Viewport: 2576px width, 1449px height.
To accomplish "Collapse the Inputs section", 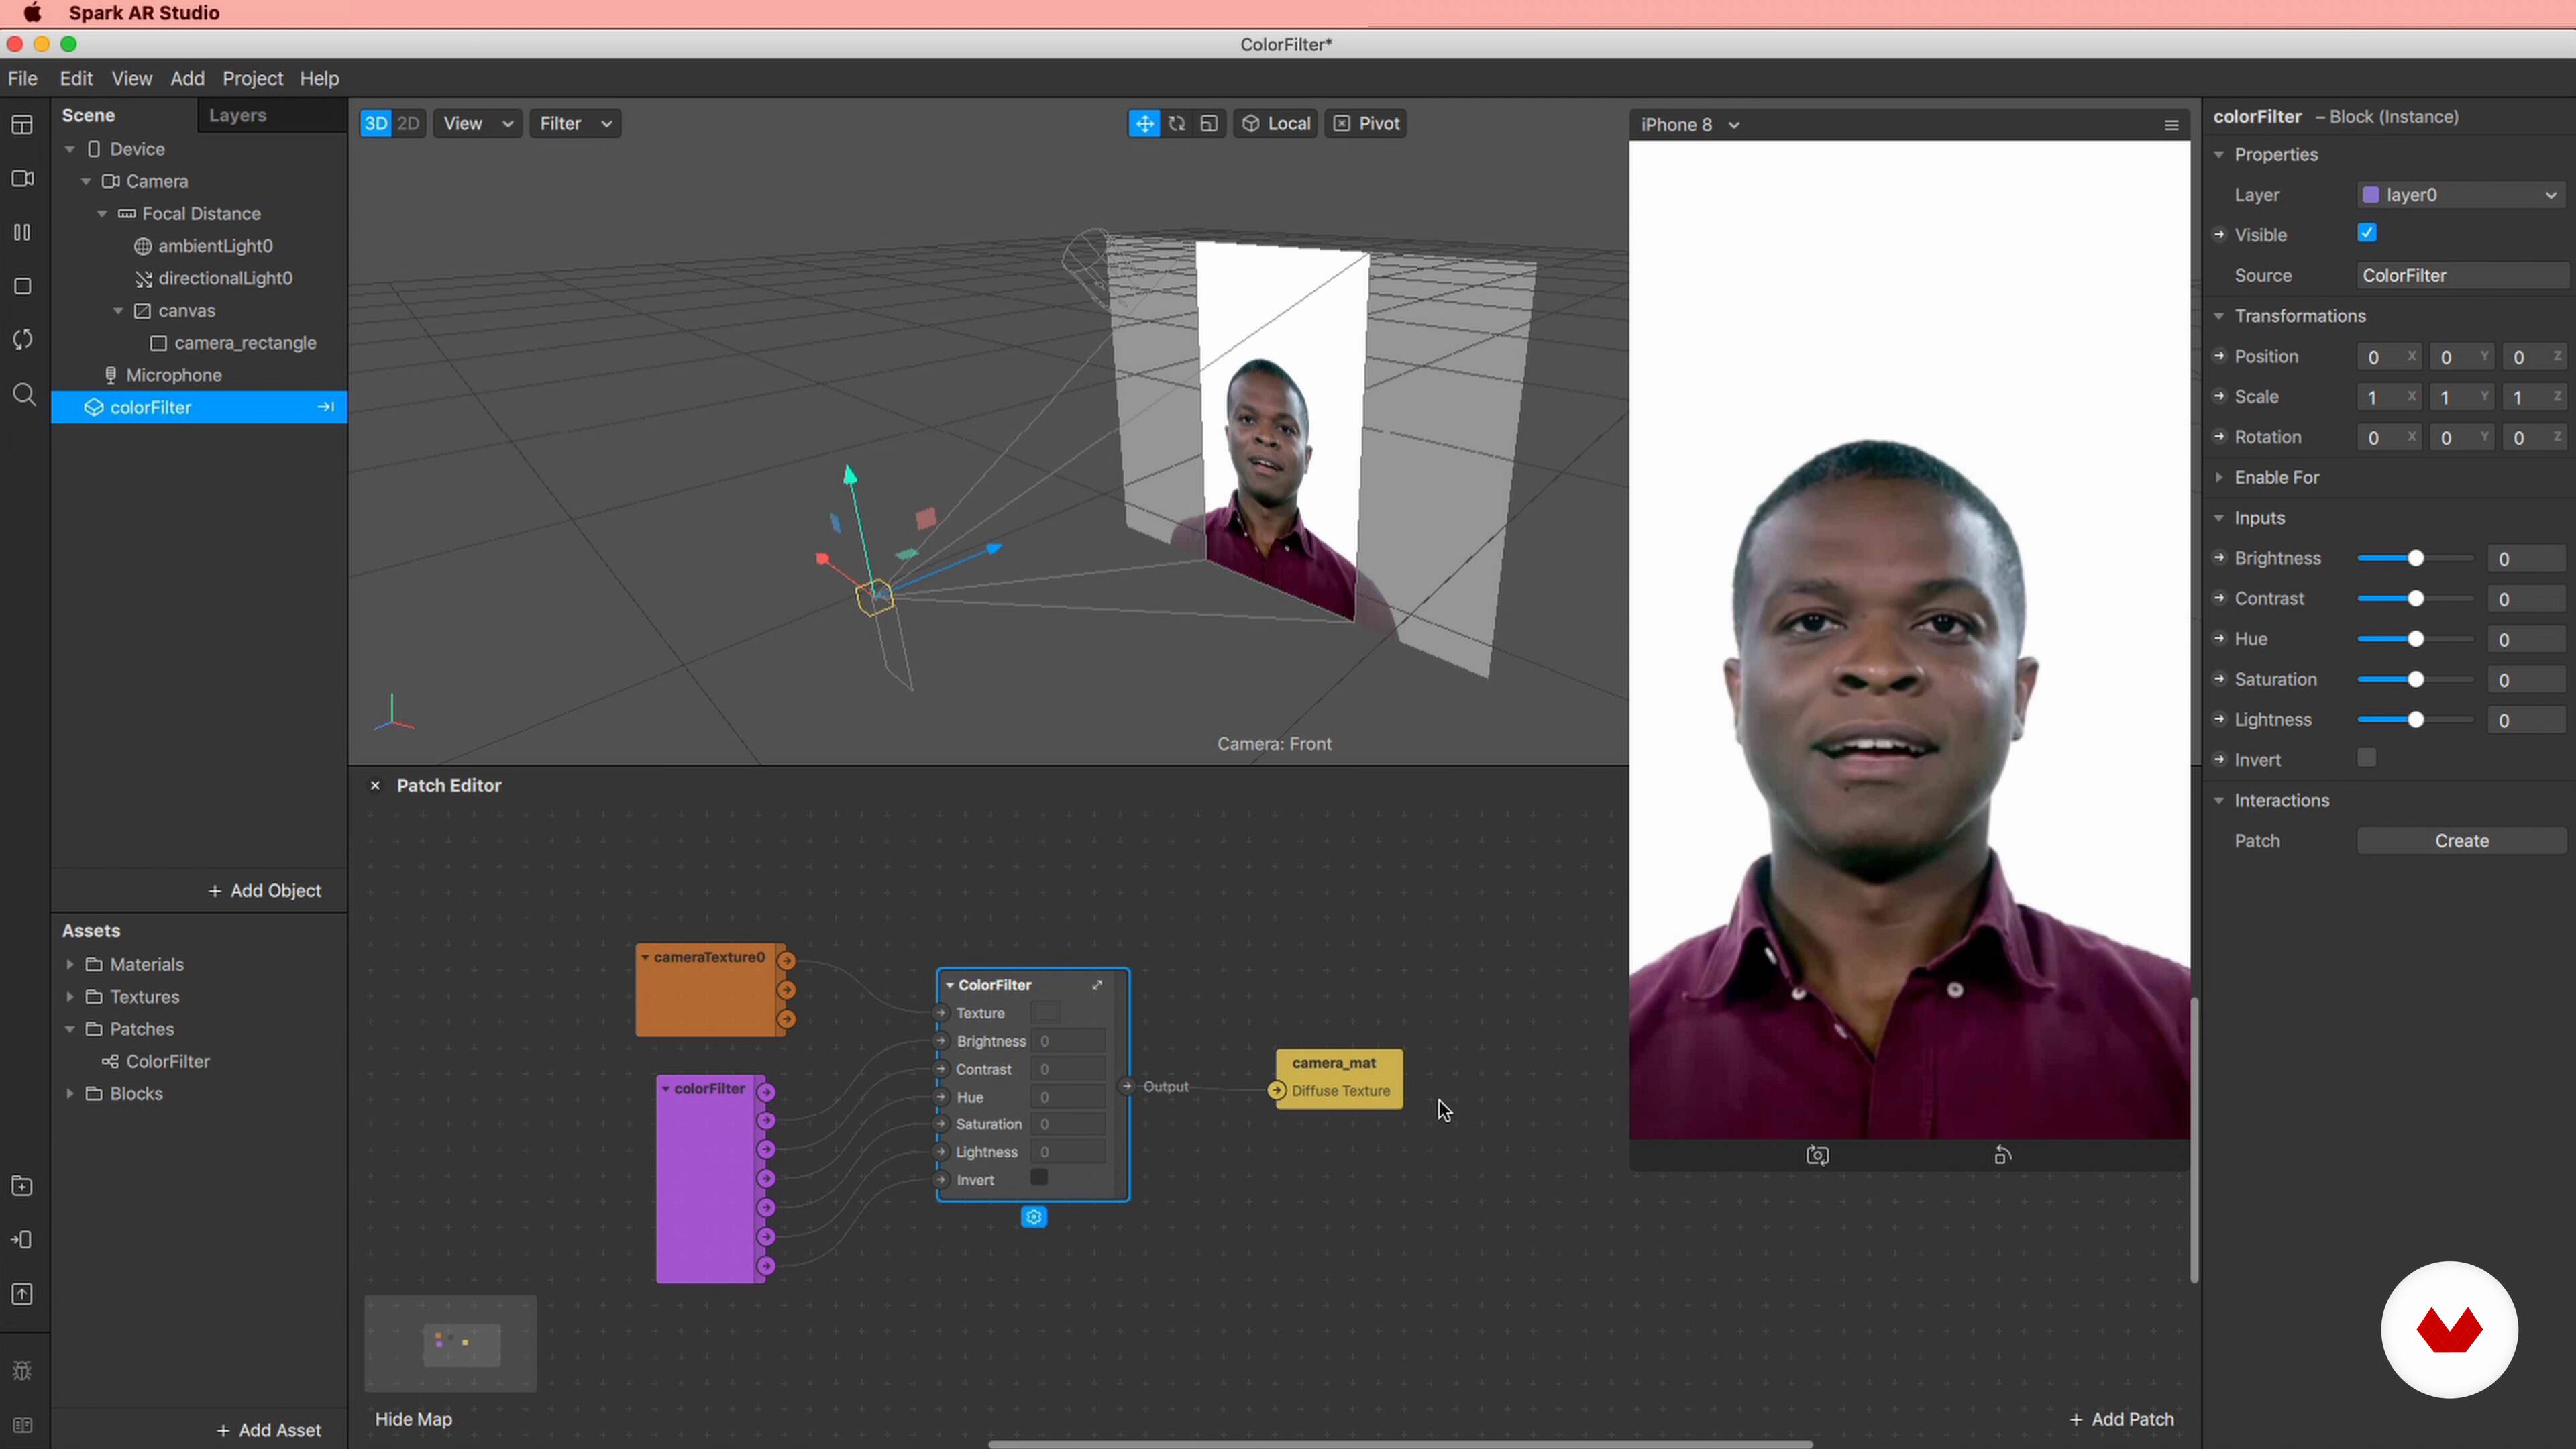I will [2220, 518].
